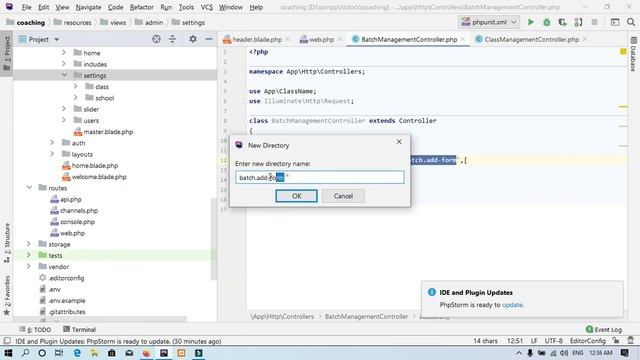Click the directory name input field

click(320, 178)
